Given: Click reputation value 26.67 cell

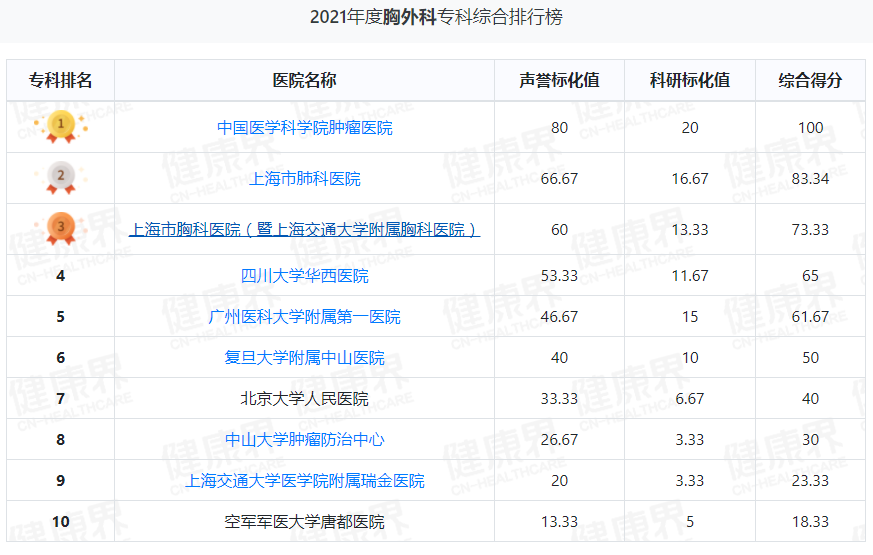Looking at the screenshot, I should [x=560, y=440].
